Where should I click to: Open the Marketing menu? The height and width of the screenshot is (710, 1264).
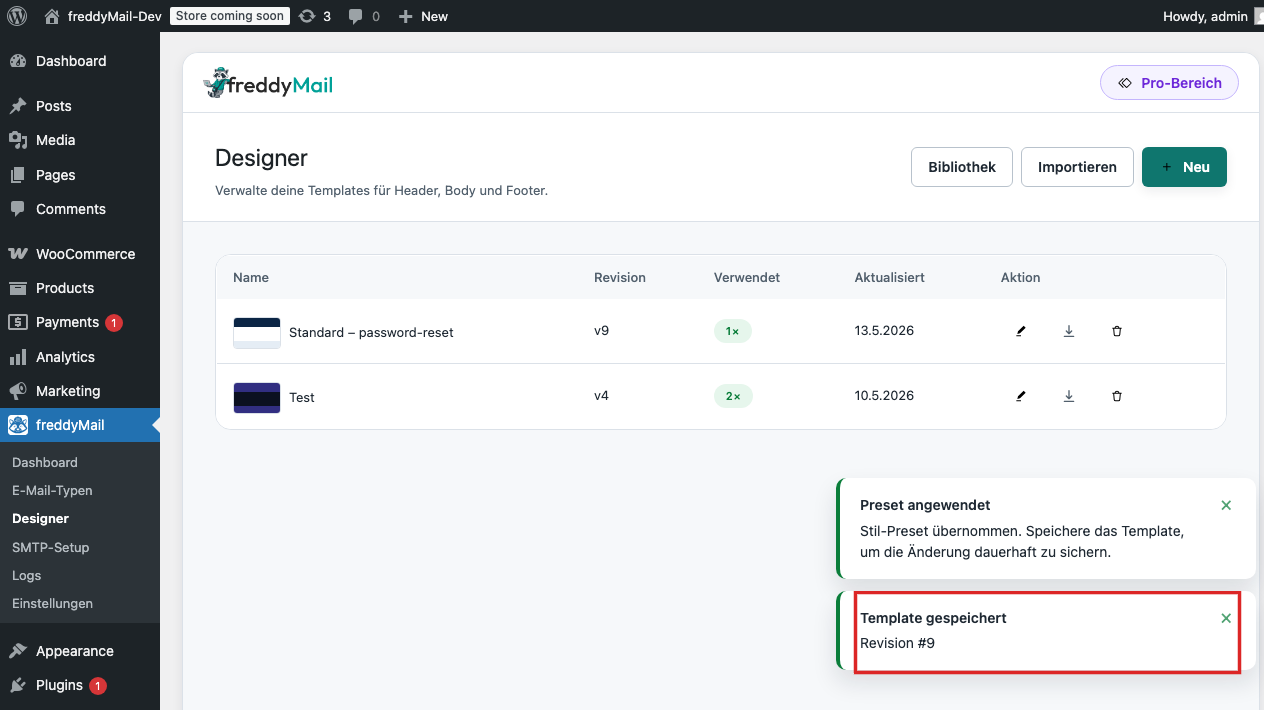coord(80,391)
